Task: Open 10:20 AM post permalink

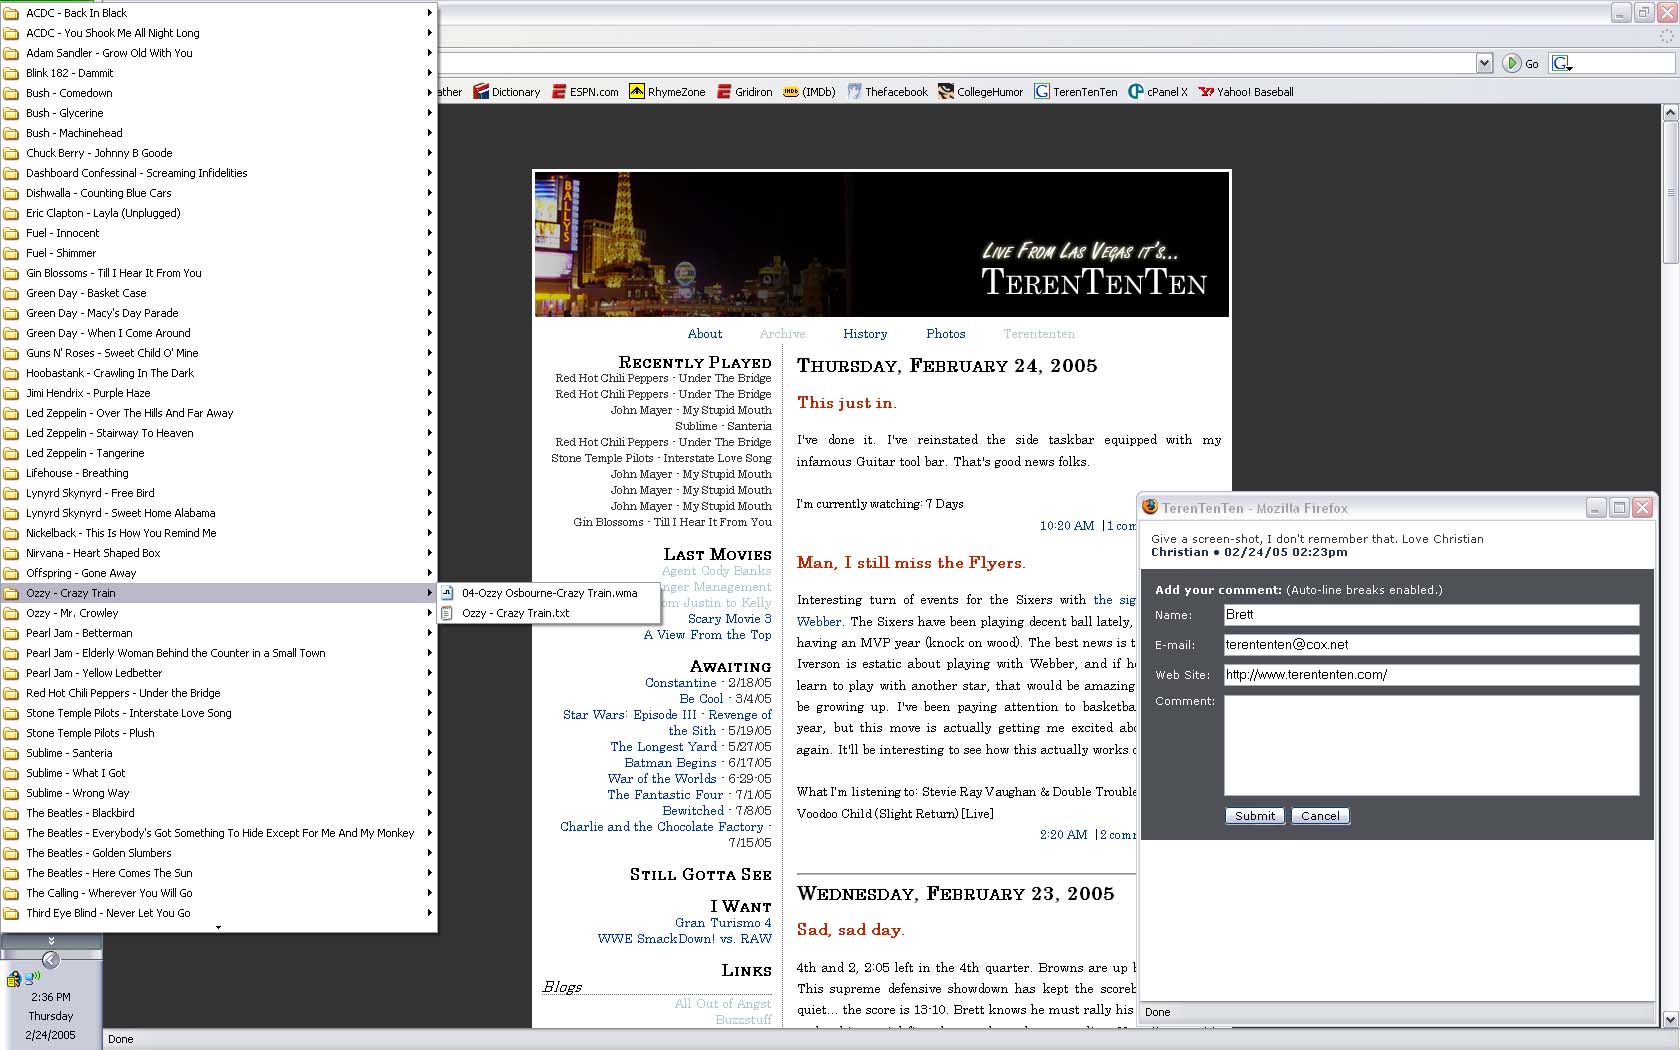Action: (x=1067, y=526)
